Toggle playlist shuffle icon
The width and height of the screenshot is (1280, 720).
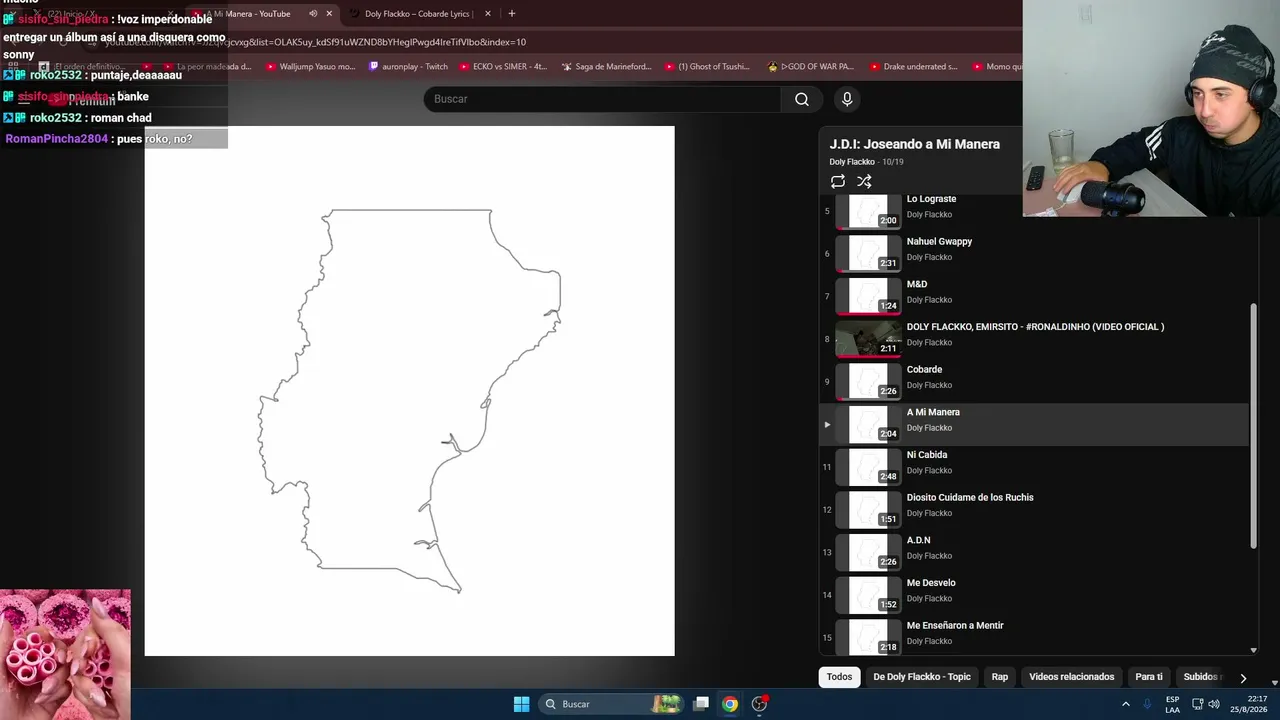(x=864, y=181)
